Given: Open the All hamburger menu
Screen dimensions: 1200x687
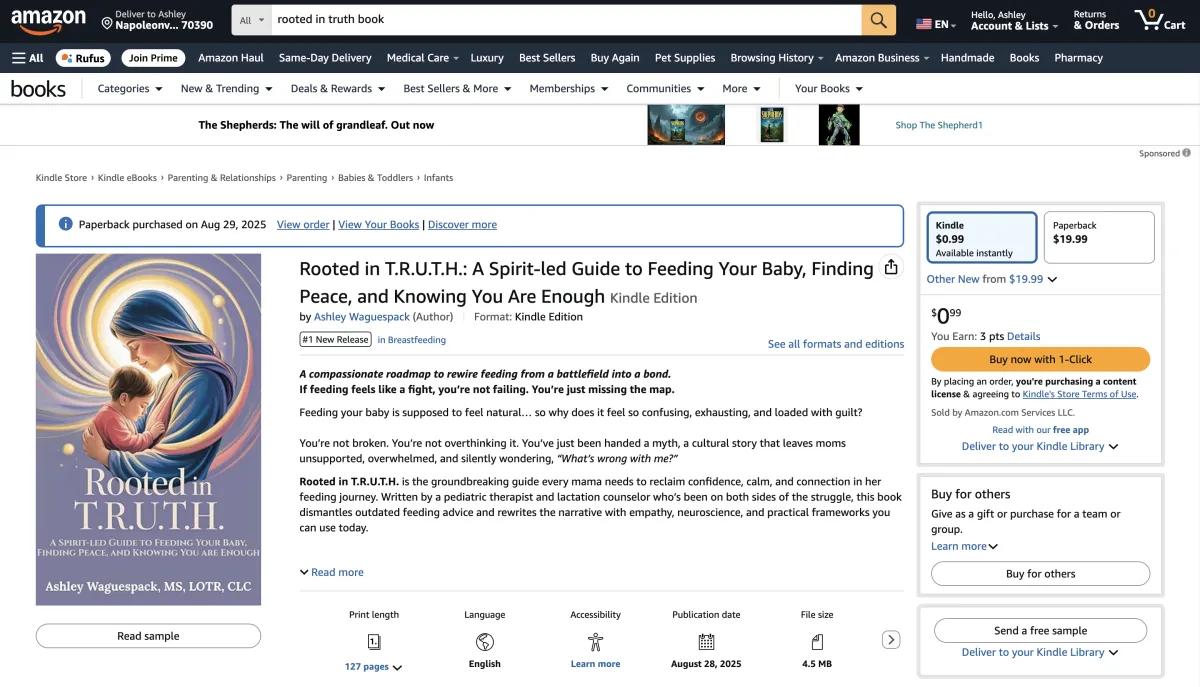Looking at the screenshot, I should click(x=27, y=58).
